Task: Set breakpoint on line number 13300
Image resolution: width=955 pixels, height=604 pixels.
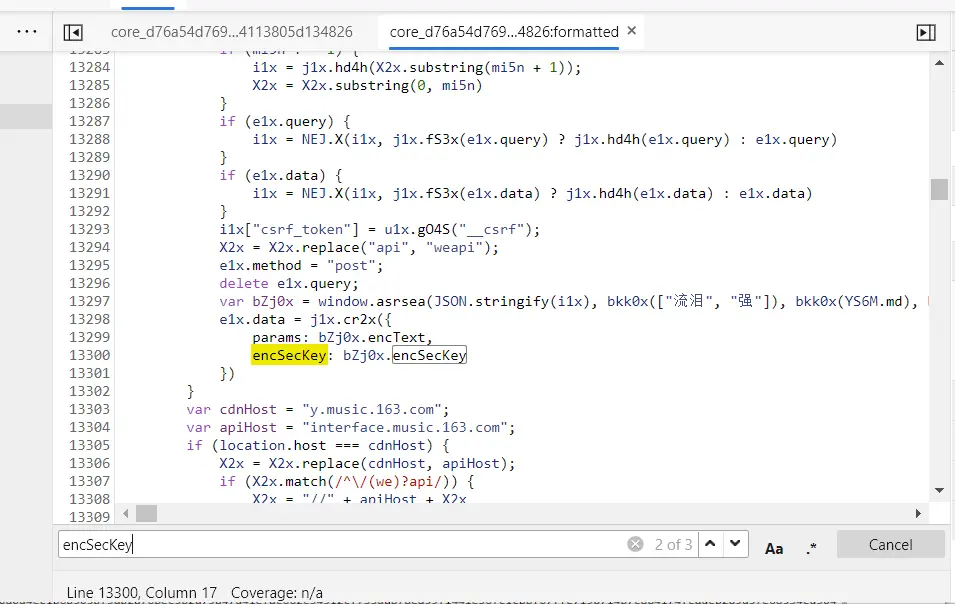Action: [x=89, y=355]
